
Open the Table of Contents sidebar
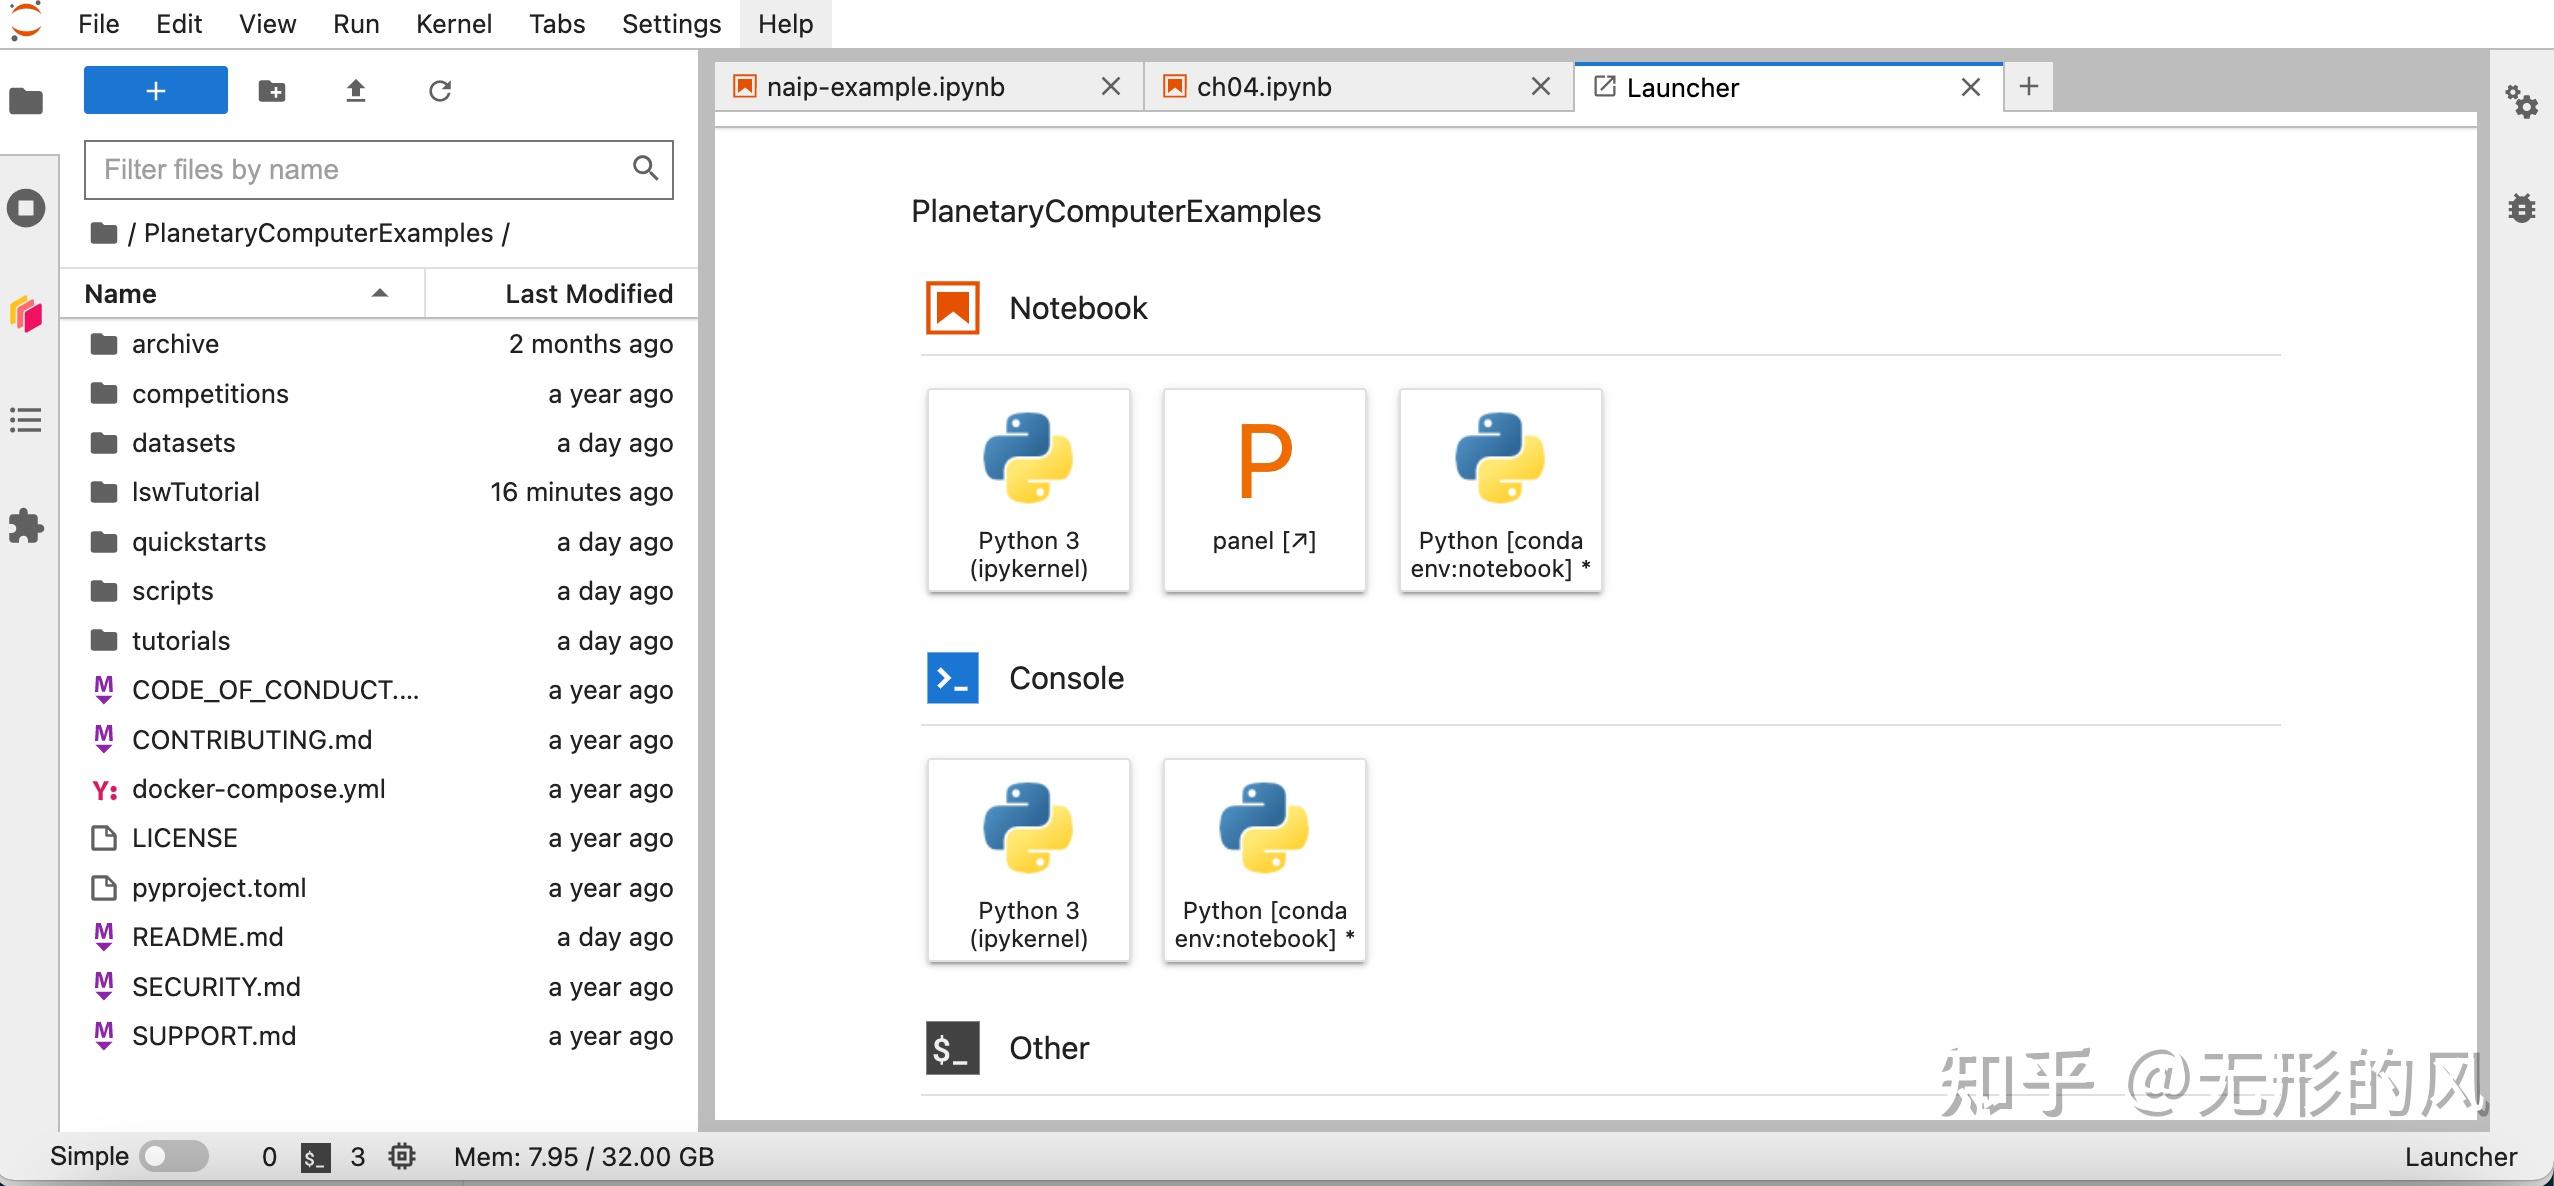coord(26,420)
